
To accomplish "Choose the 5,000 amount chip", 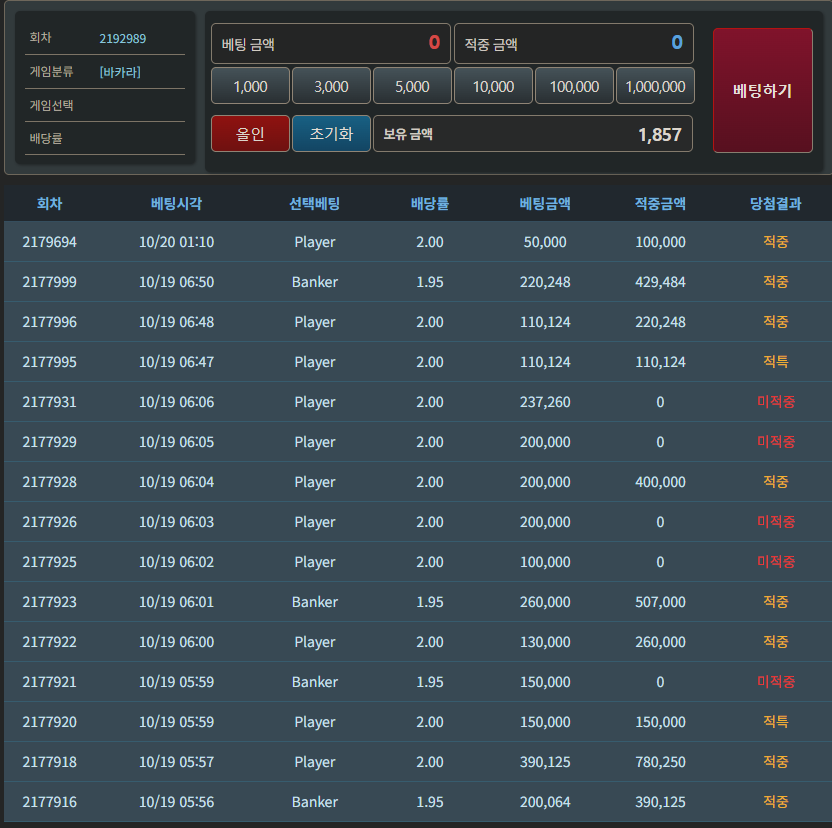I will click(412, 86).
